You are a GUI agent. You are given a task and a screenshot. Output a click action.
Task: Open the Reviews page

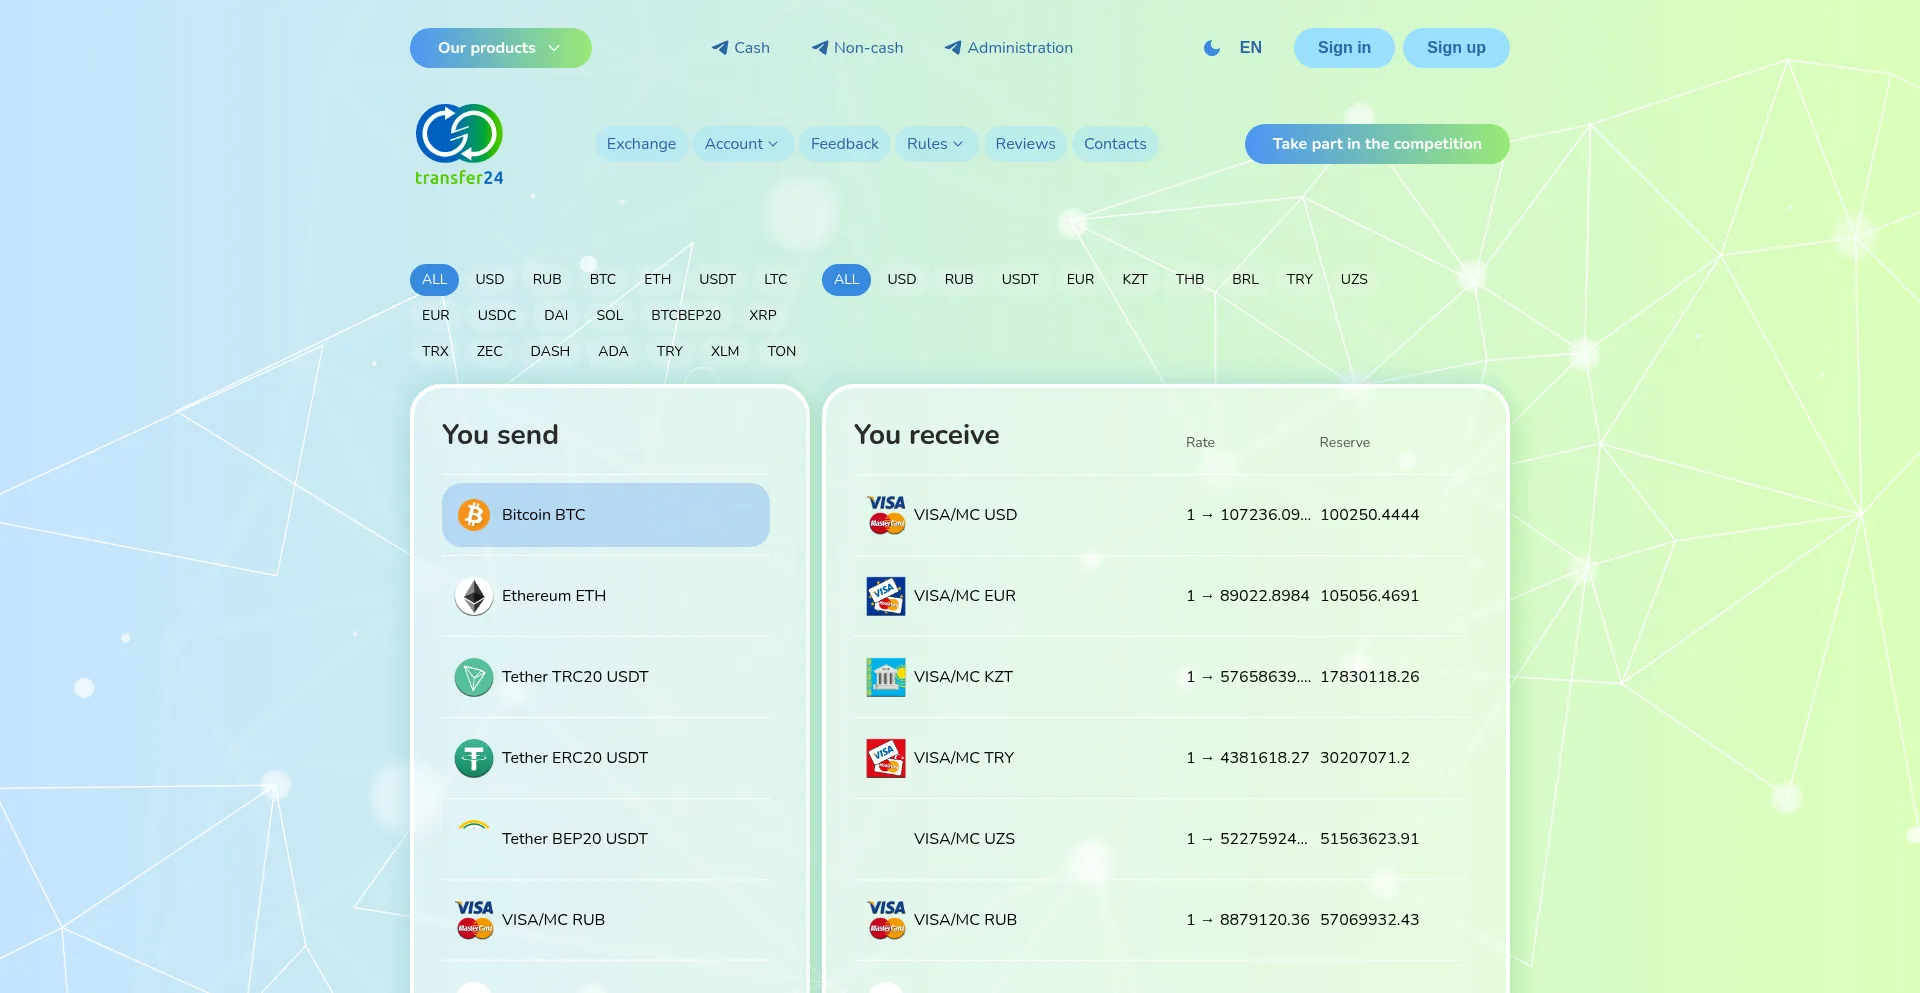click(1025, 144)
